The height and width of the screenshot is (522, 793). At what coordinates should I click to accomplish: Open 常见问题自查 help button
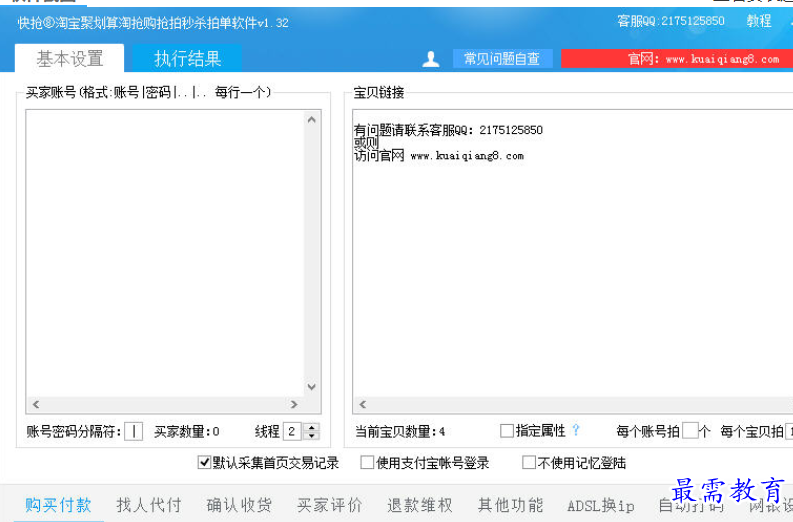[x=502, y=59]
